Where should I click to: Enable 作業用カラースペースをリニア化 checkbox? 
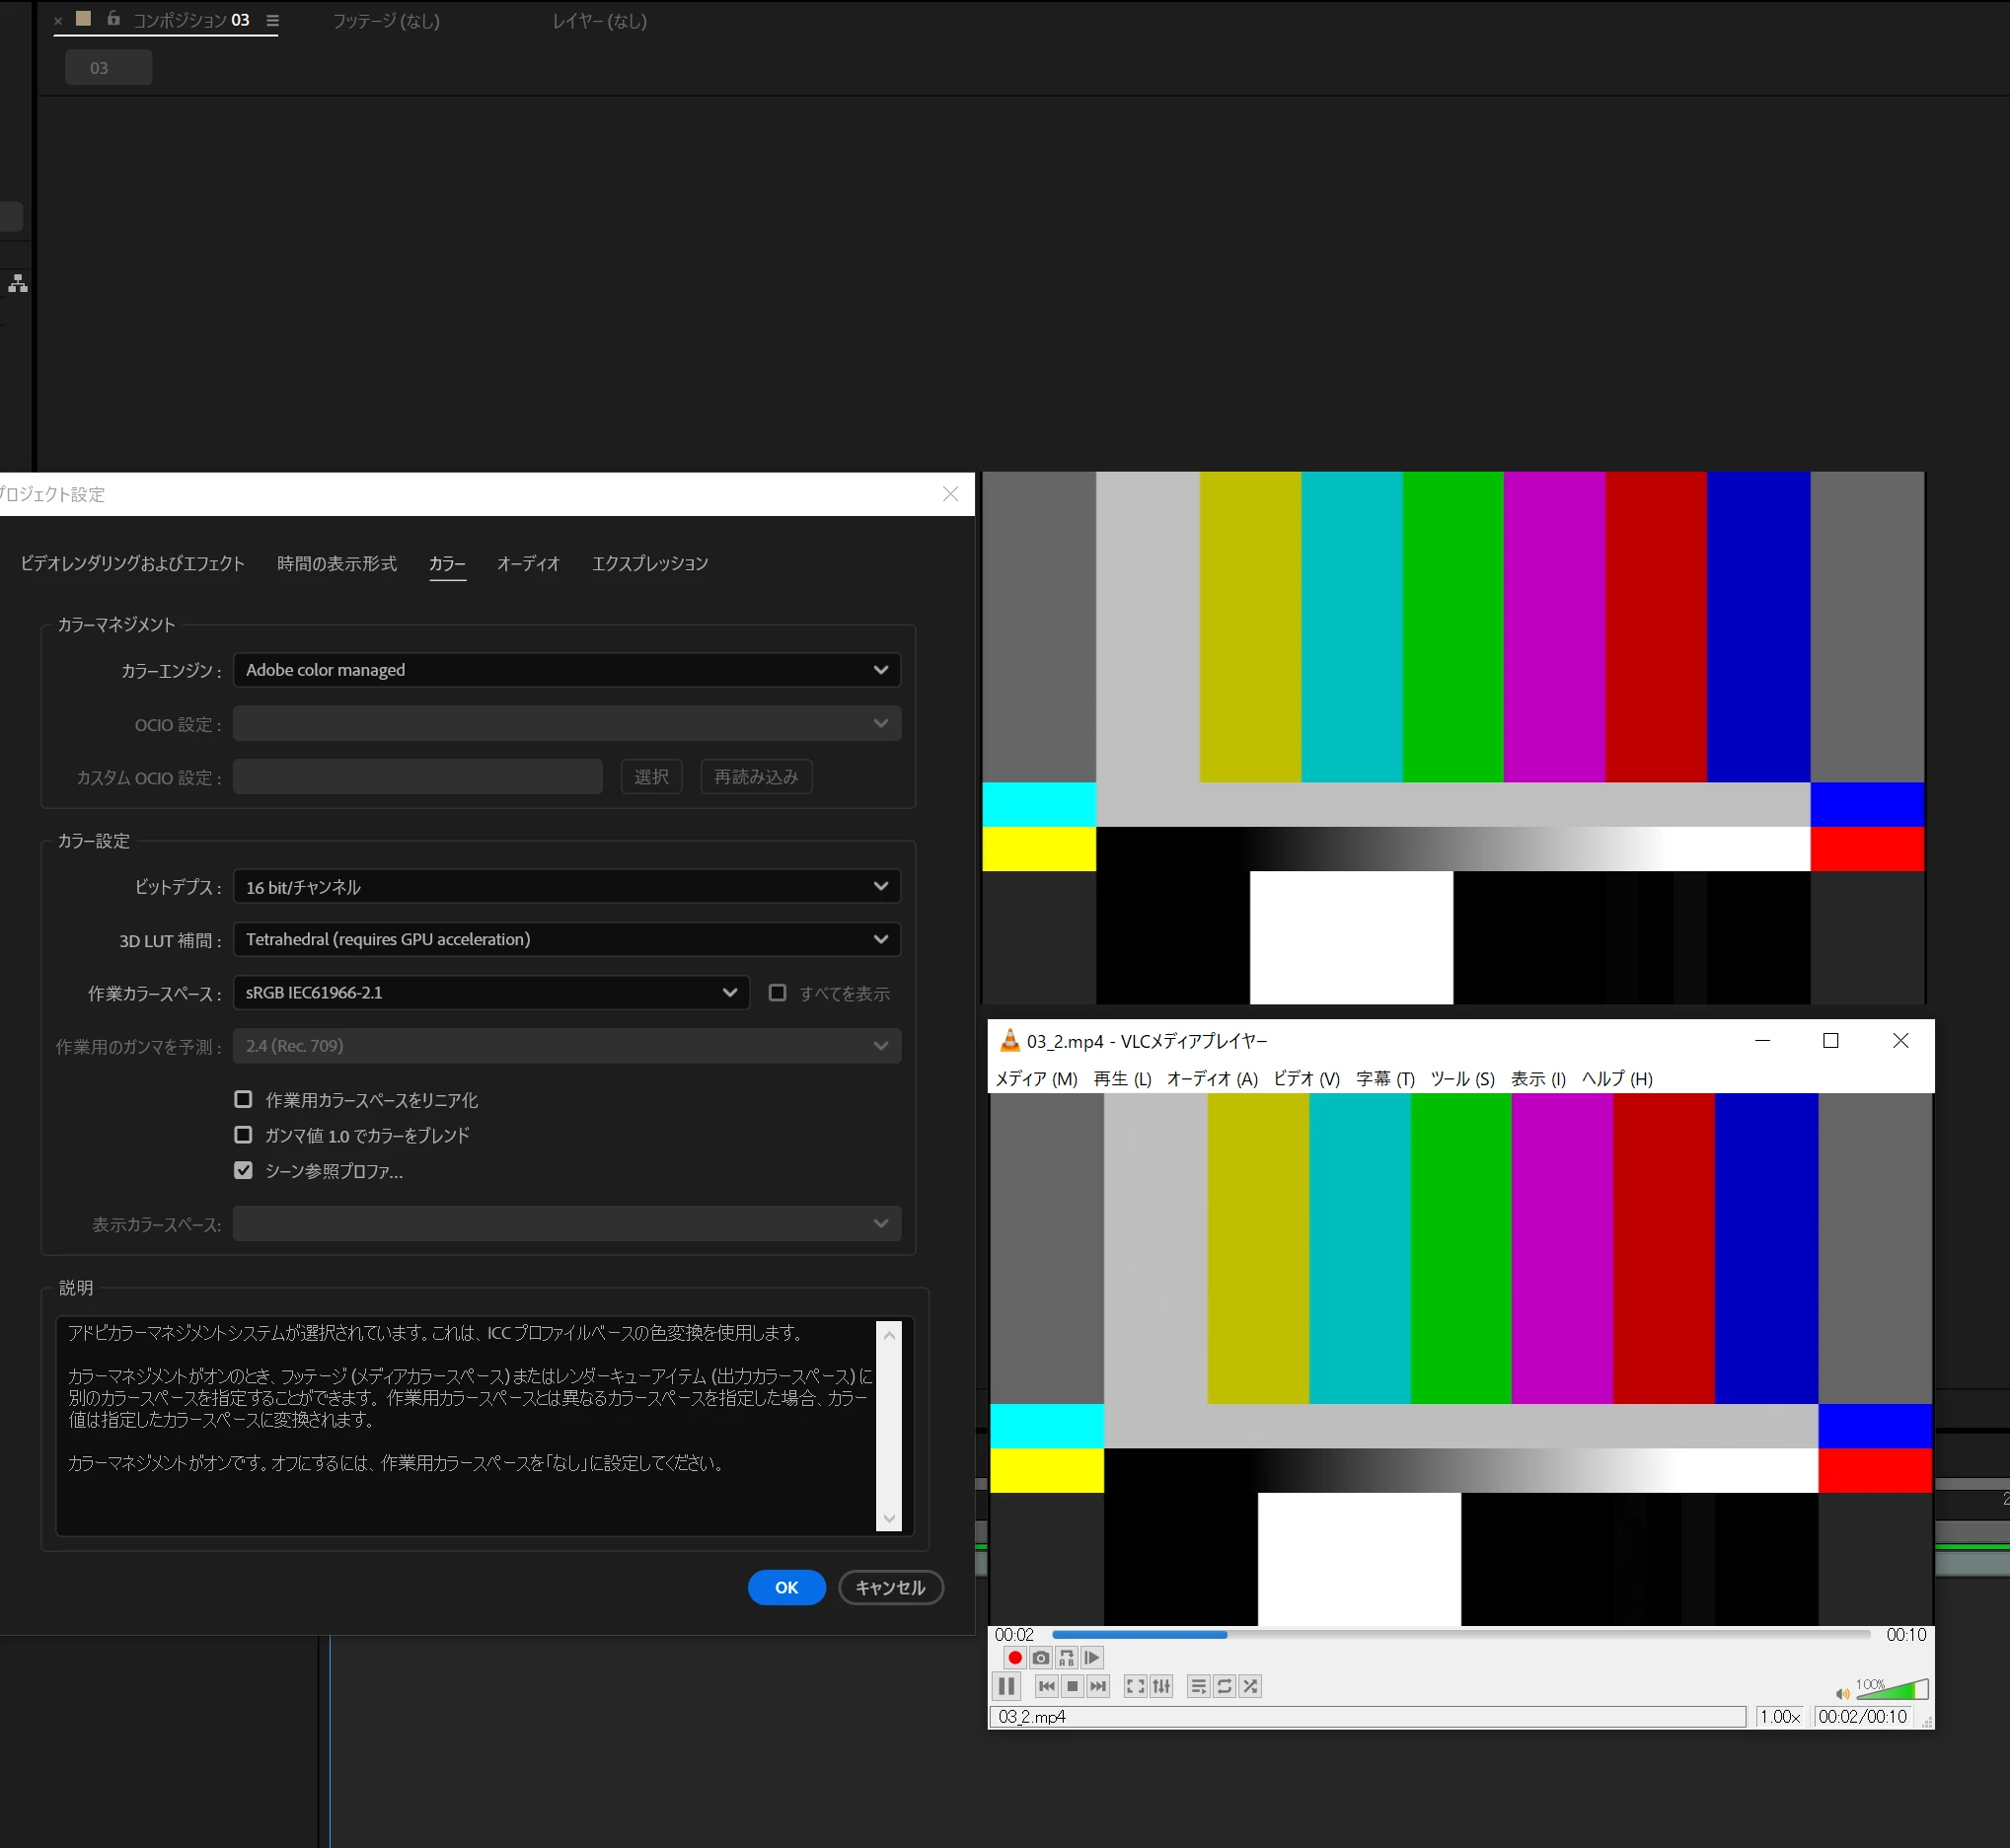coord(243,1100)
